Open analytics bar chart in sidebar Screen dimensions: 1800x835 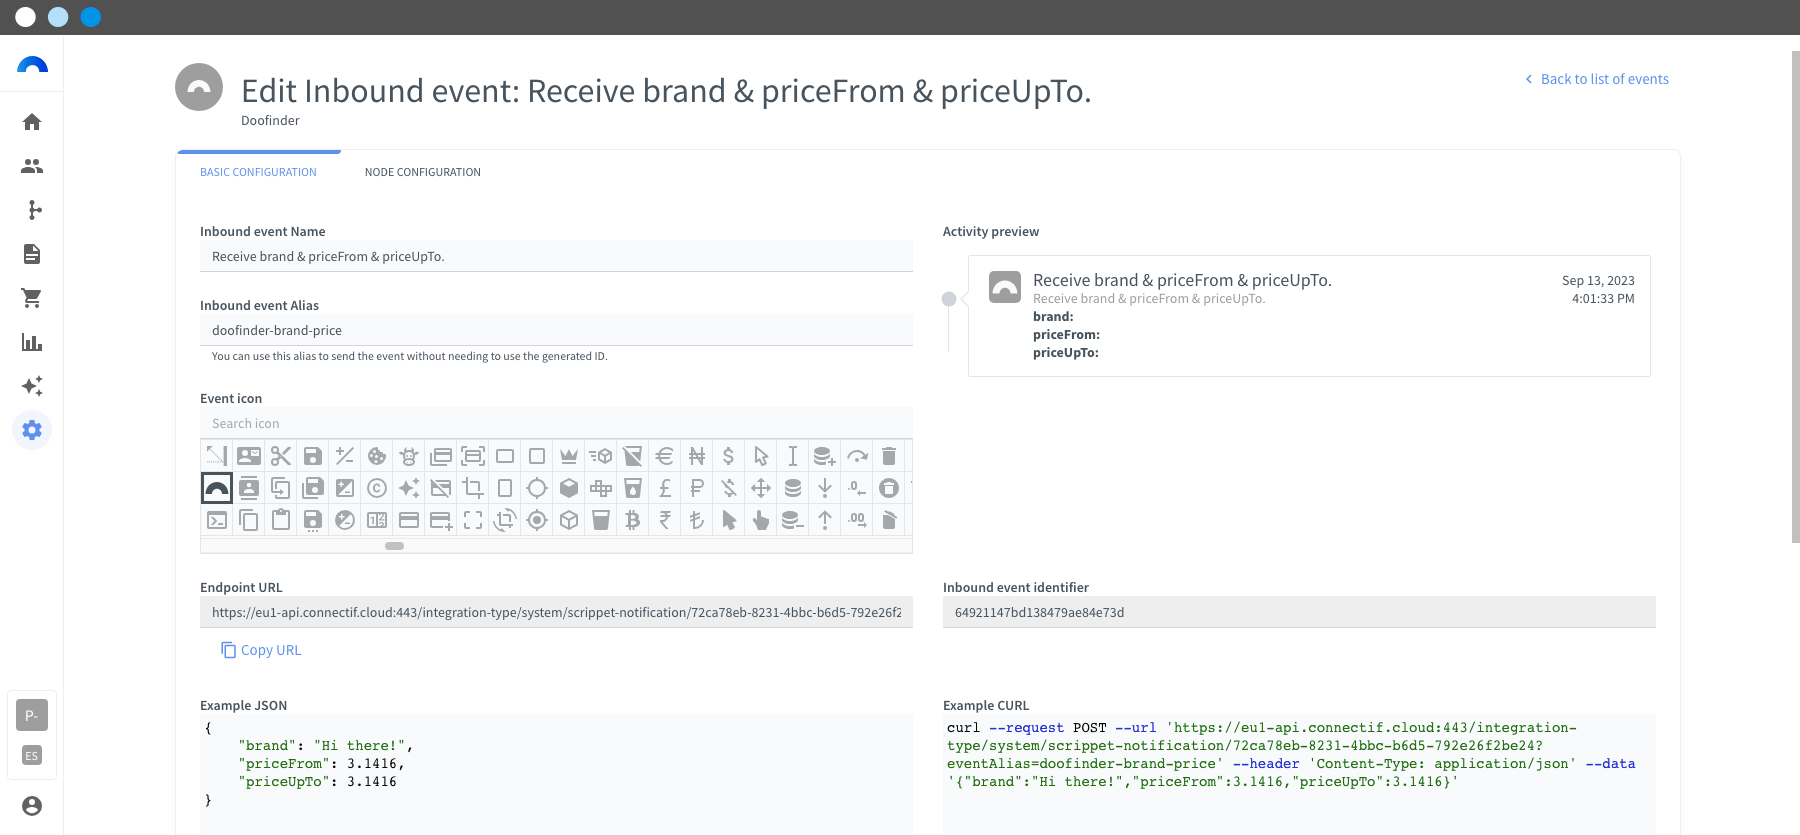32,342
